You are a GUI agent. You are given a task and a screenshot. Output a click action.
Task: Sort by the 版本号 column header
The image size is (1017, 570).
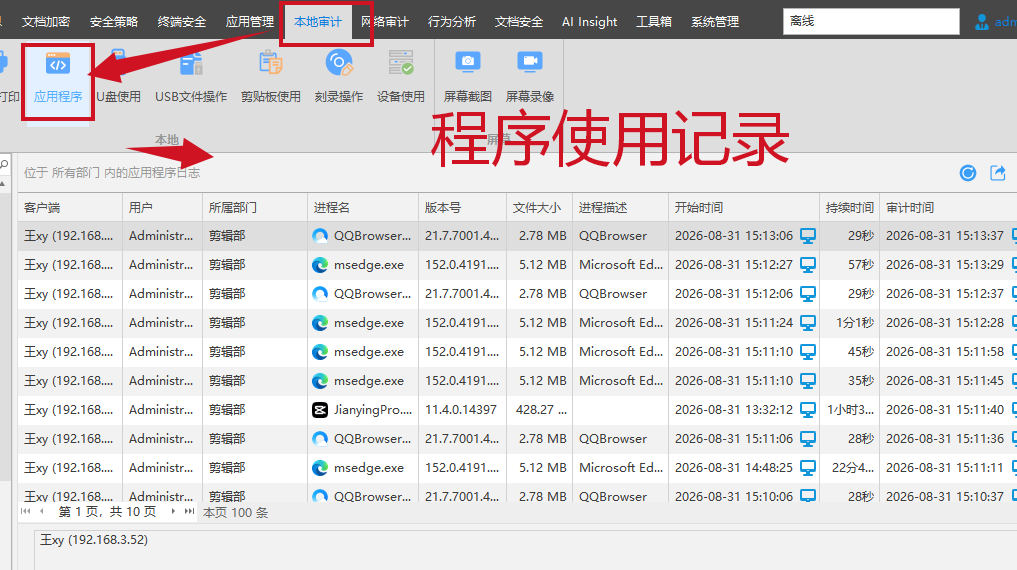click(x=462, y=208)
